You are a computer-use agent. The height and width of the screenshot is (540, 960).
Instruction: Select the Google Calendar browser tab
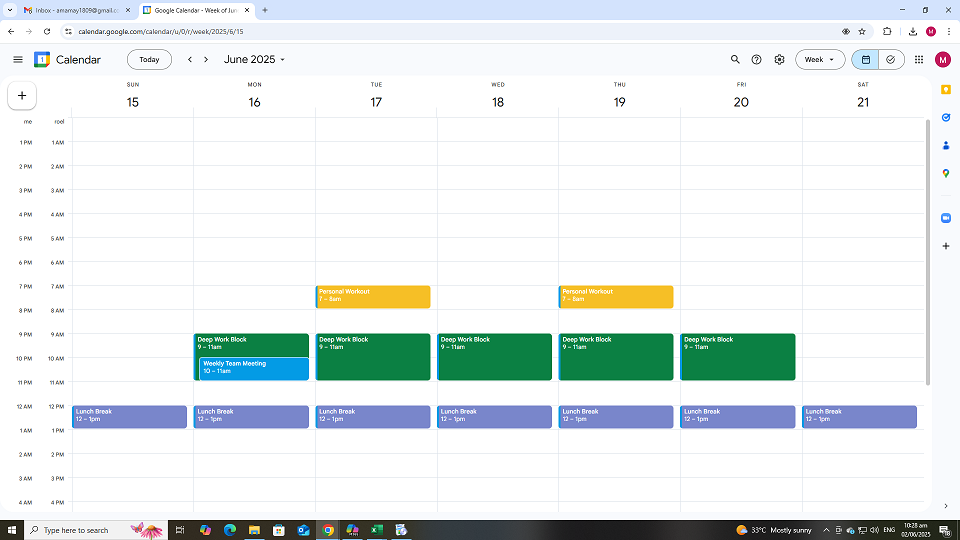(195, 10)
